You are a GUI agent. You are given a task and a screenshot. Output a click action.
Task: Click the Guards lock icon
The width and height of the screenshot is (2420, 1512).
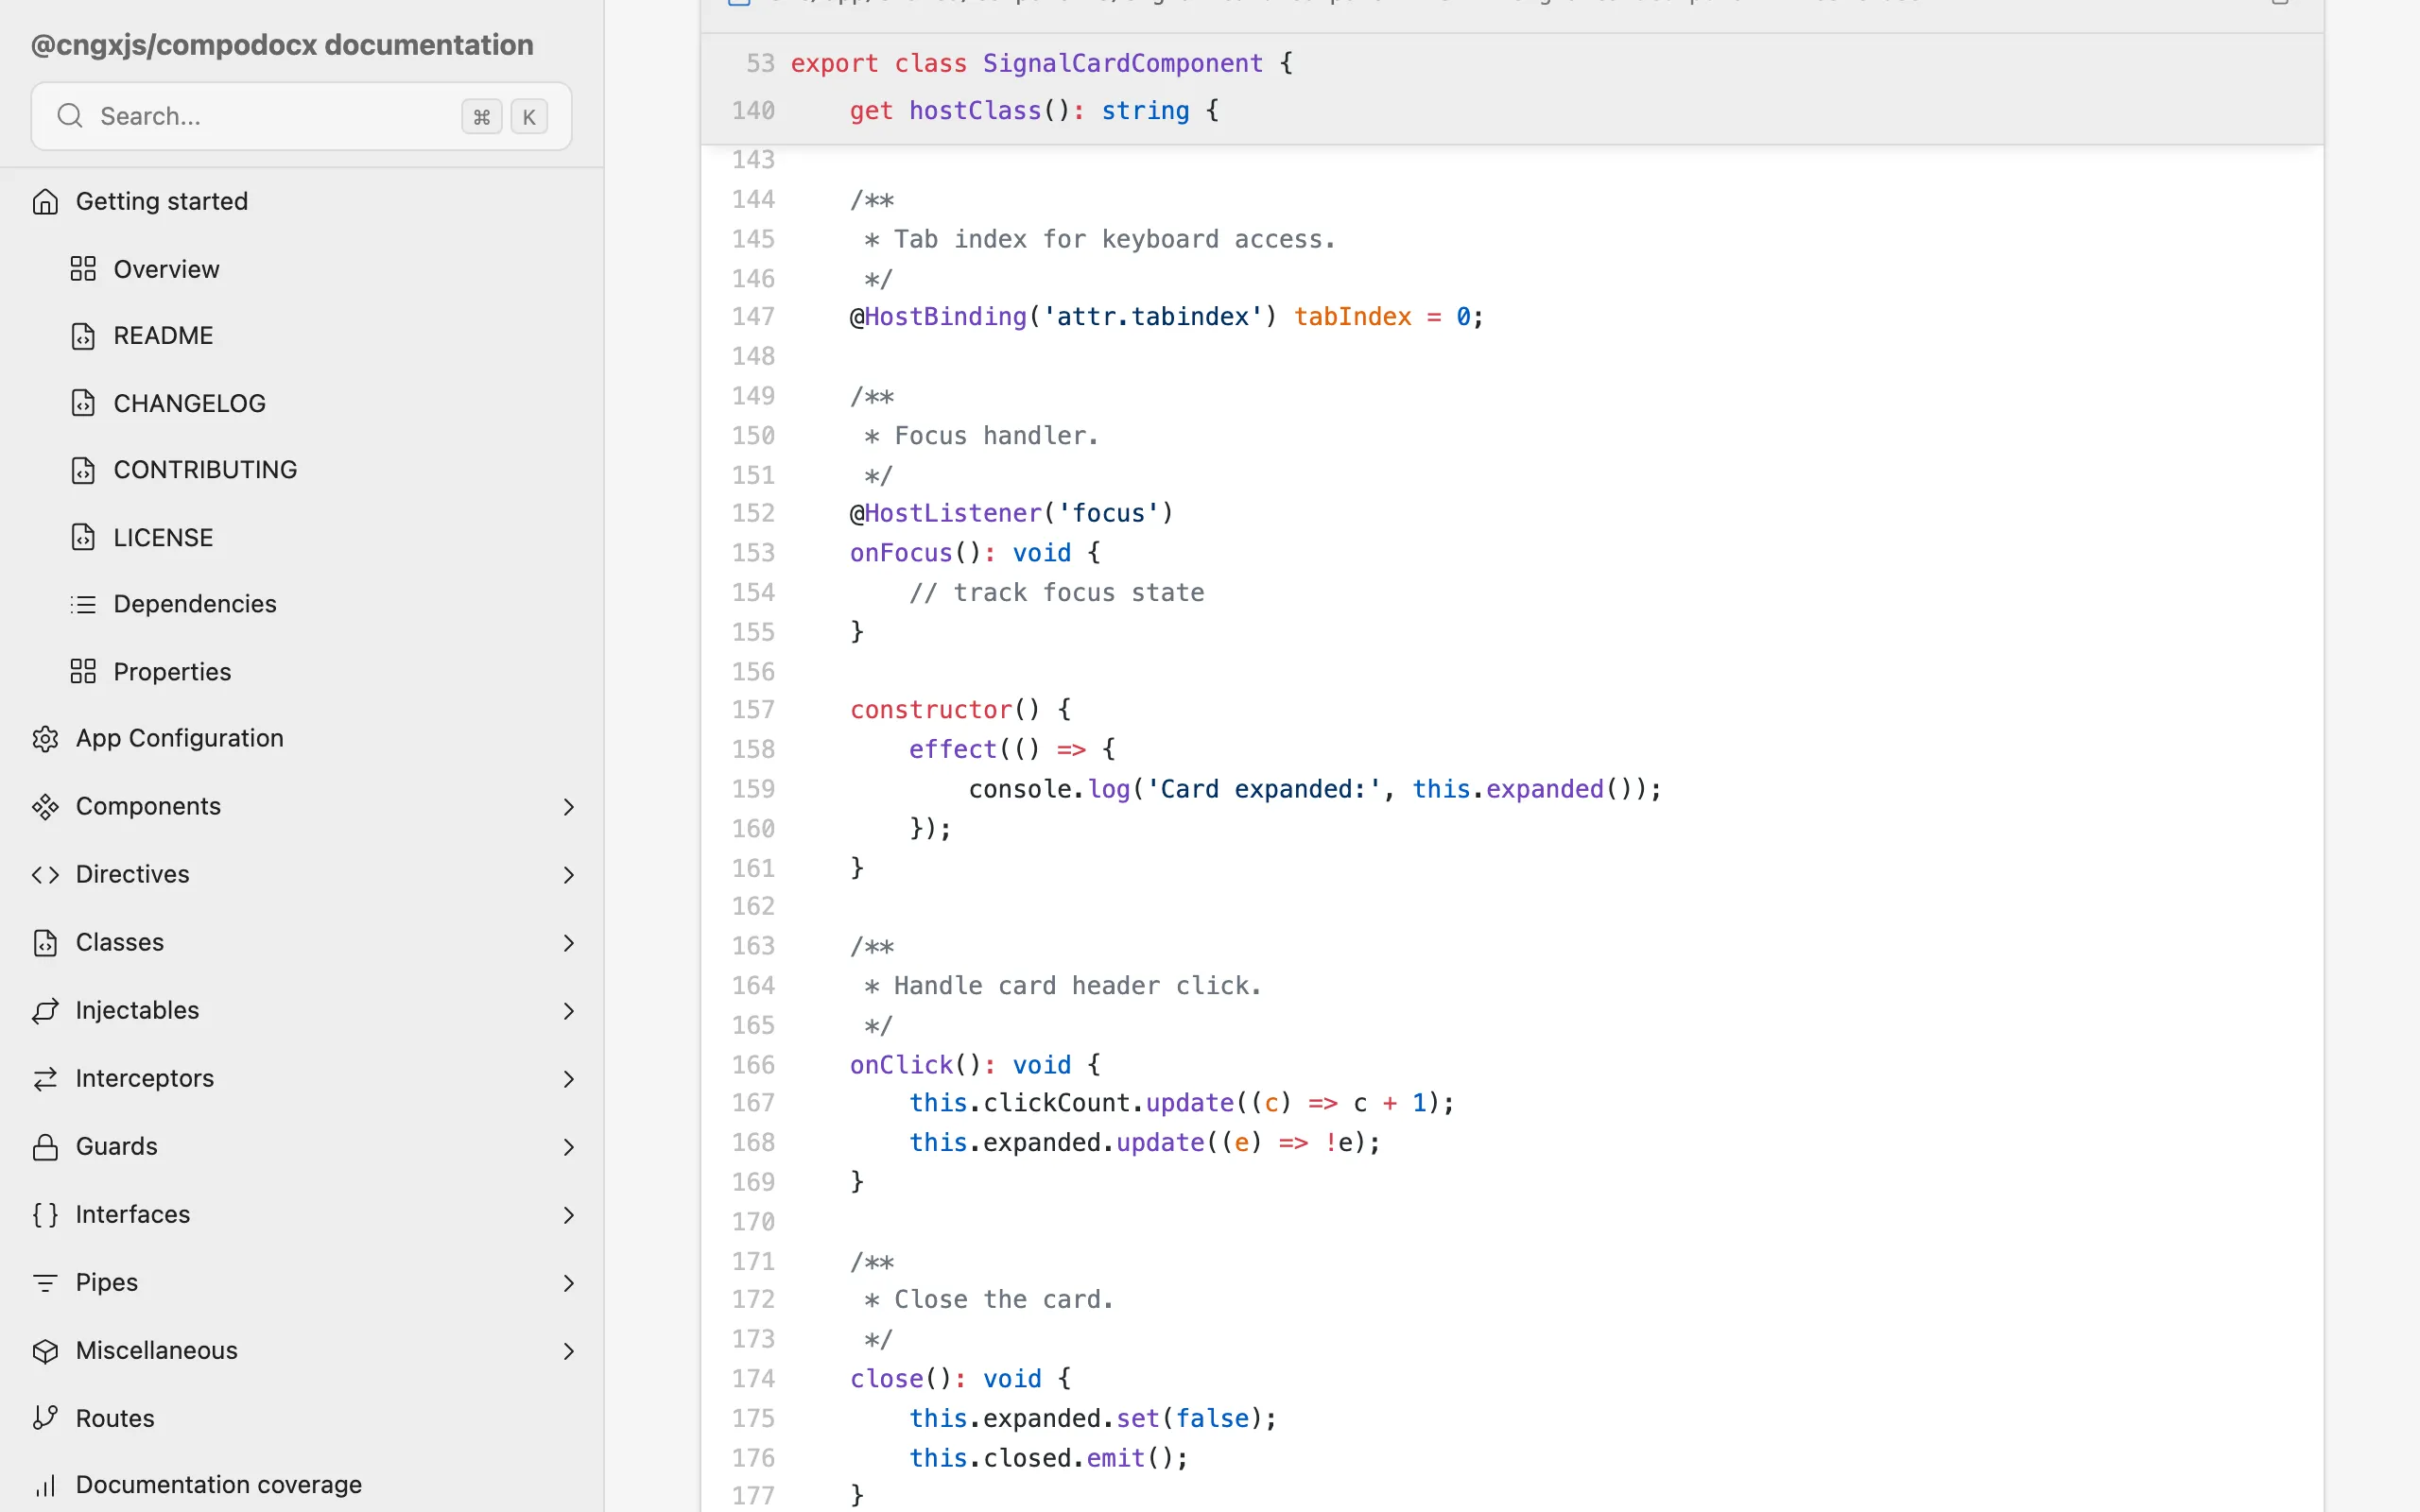tap(45, 1147)
